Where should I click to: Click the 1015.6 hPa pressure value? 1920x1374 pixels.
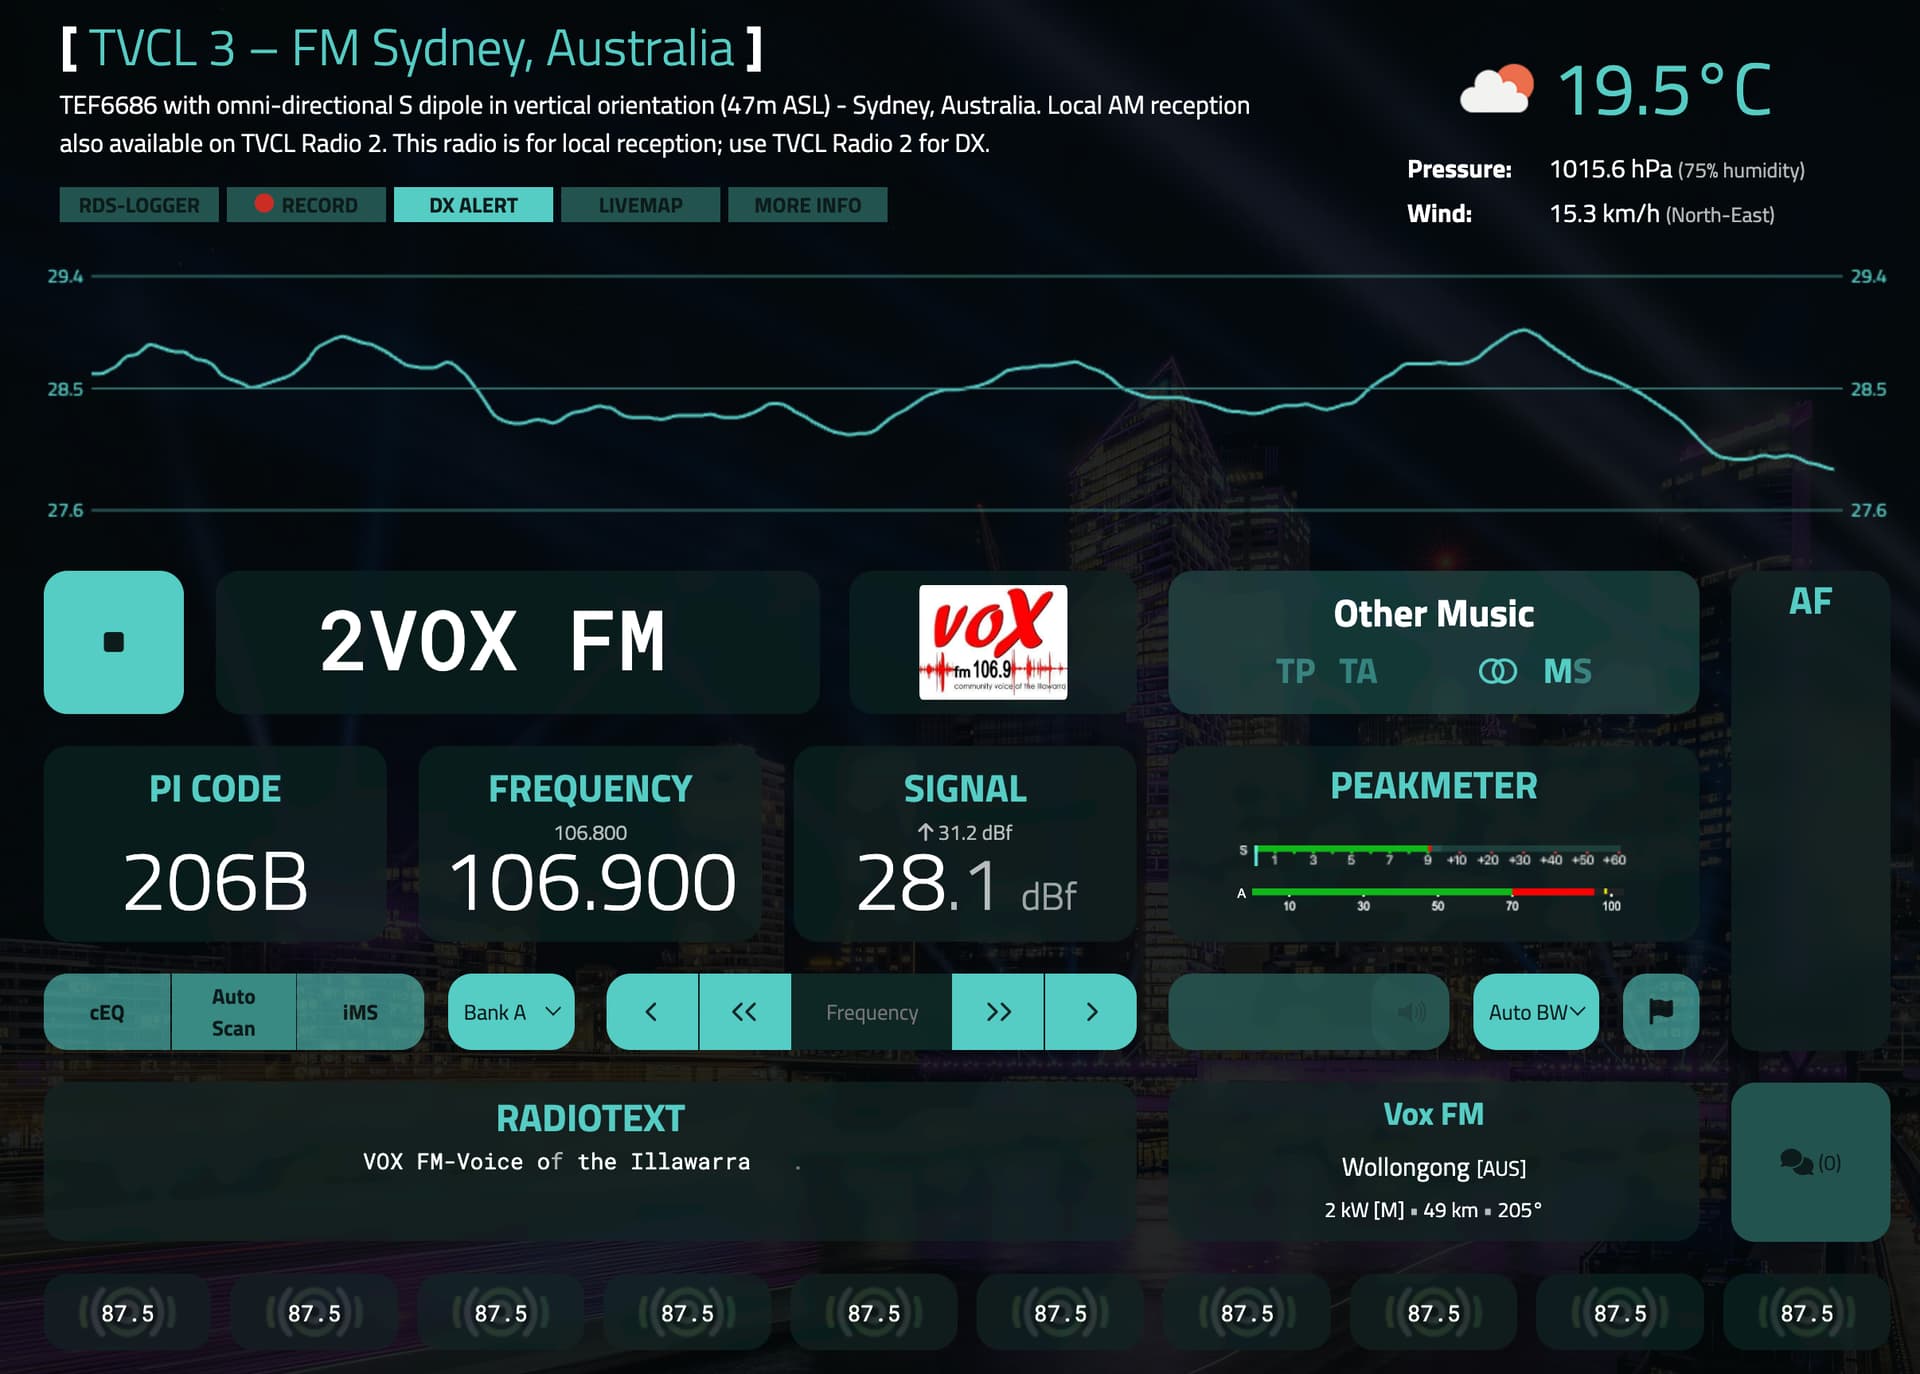pos(1610,169)
